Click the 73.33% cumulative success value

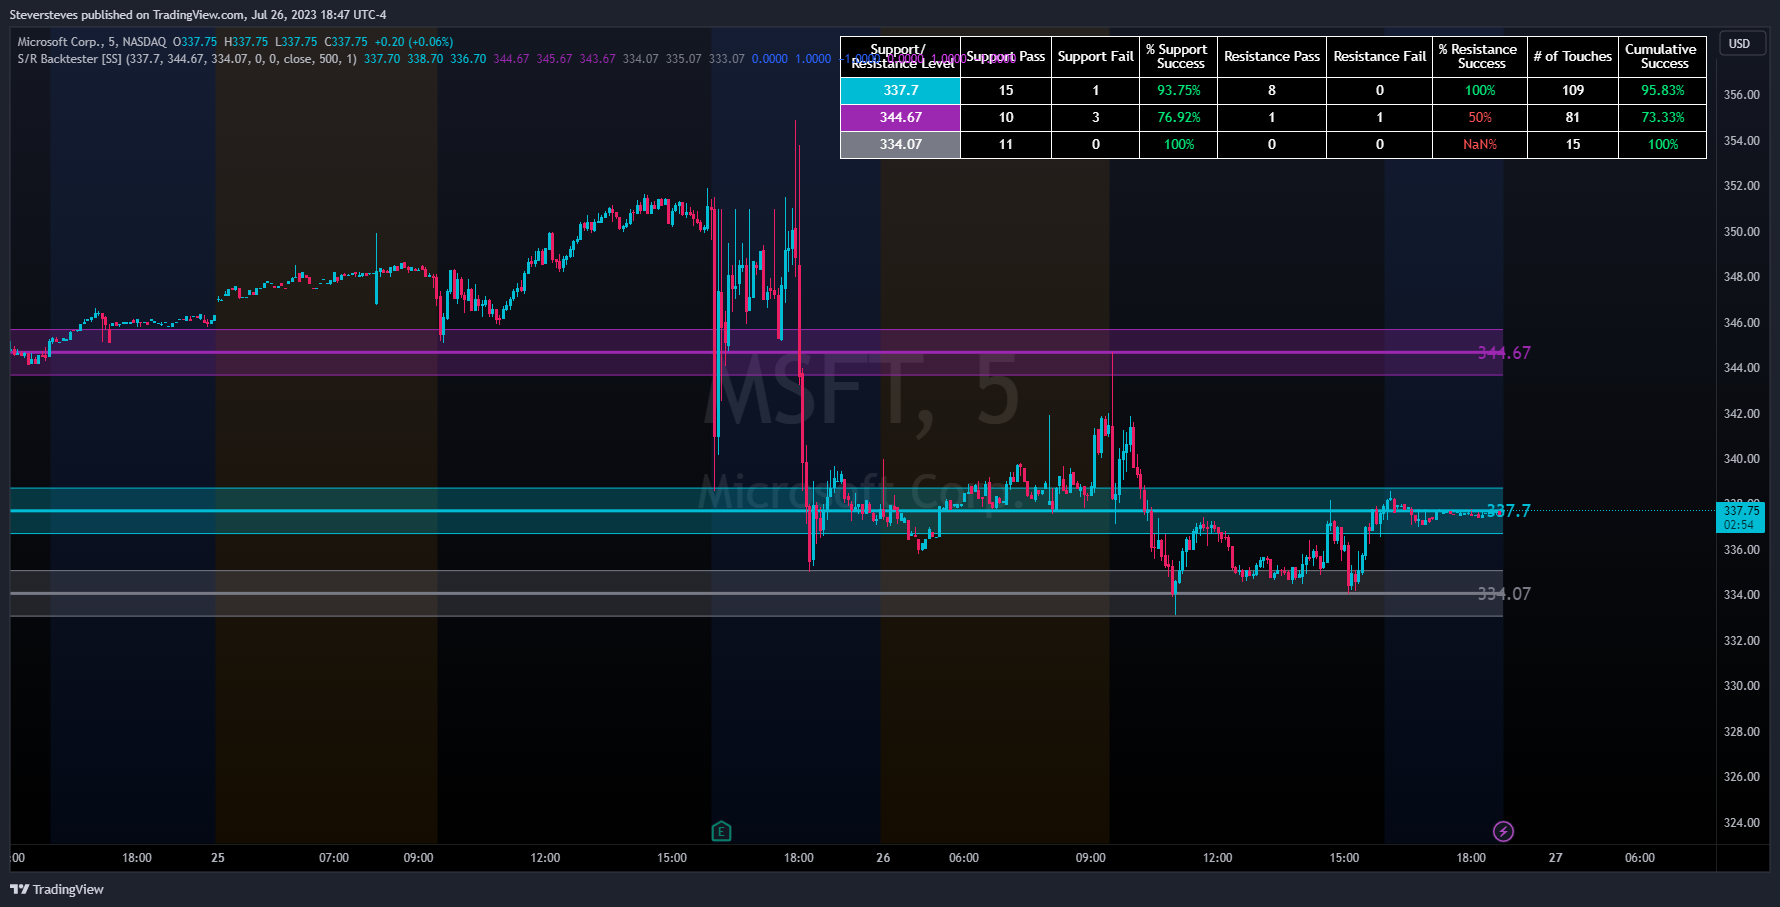pos(1663,117)
